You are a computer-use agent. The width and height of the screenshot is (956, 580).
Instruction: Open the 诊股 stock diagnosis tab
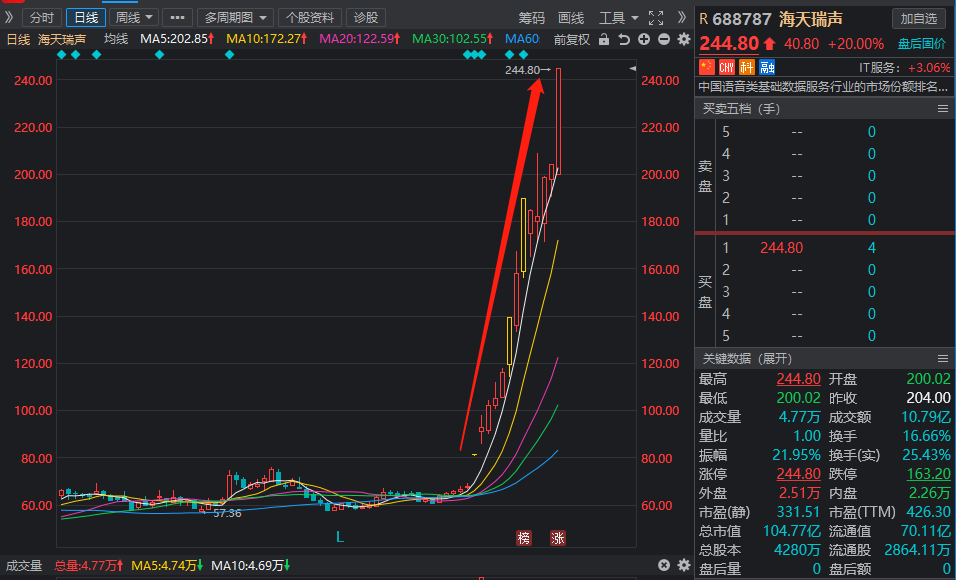pos(366,18)
